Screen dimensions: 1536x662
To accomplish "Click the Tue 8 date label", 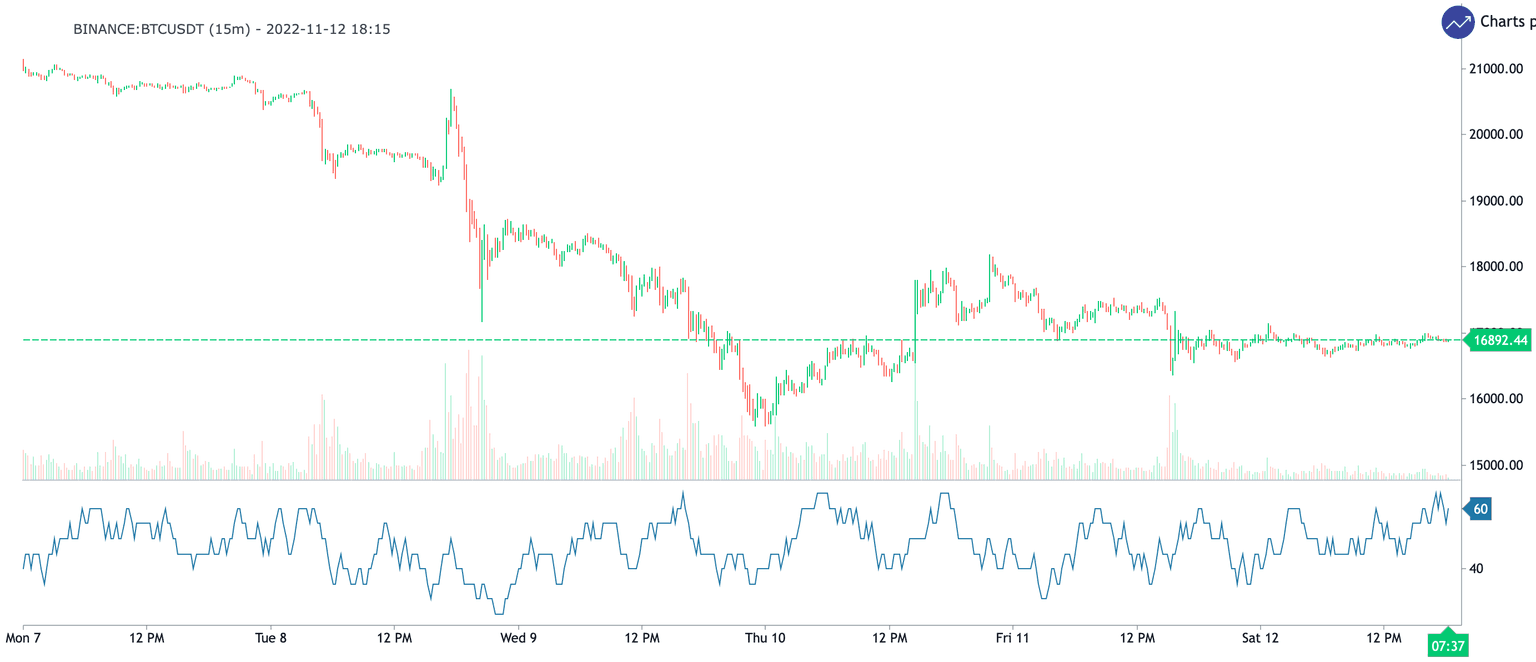I will (271, 637).
